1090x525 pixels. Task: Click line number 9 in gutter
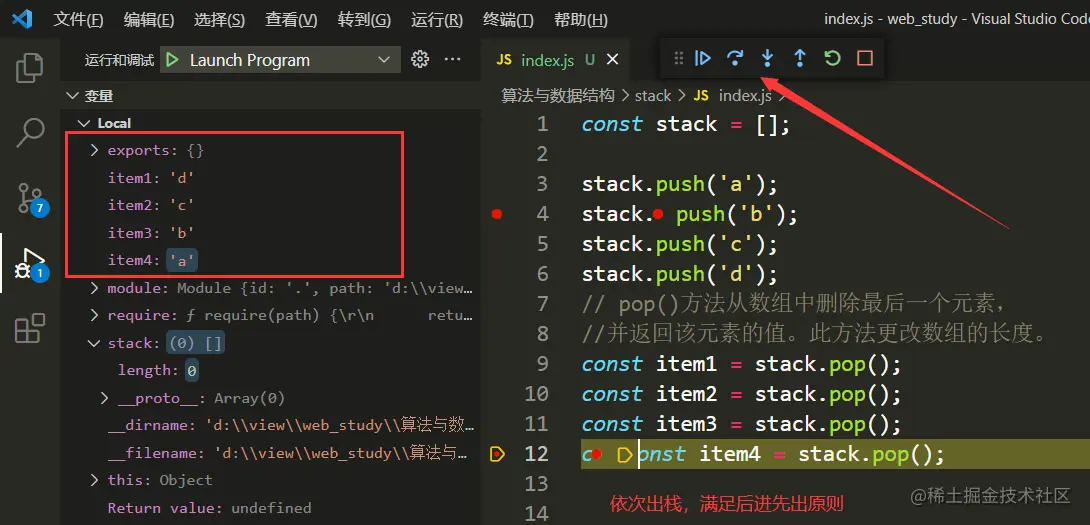click(543, 364)
